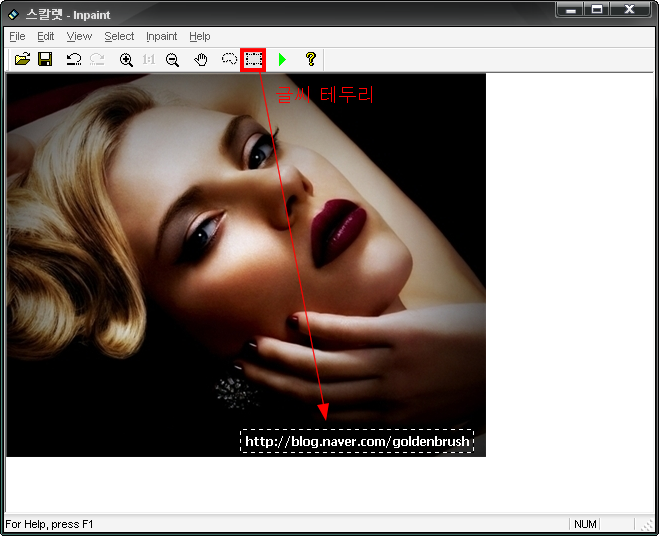Open the Edit menu
Image resolution: width=659 pixels, height=536 pixels.
click(46, 36)
